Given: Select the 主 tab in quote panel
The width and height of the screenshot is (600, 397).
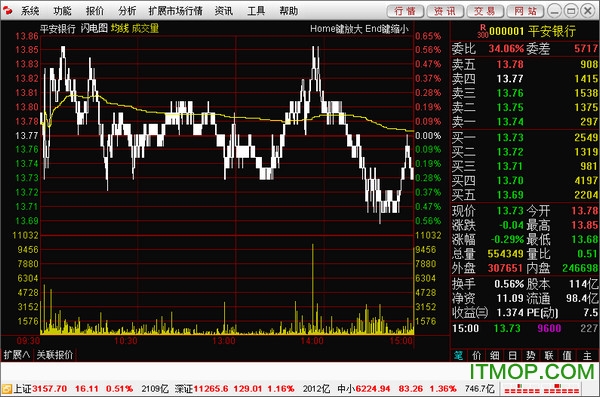Looking at the screenshot, I should (x=587, y=356).
